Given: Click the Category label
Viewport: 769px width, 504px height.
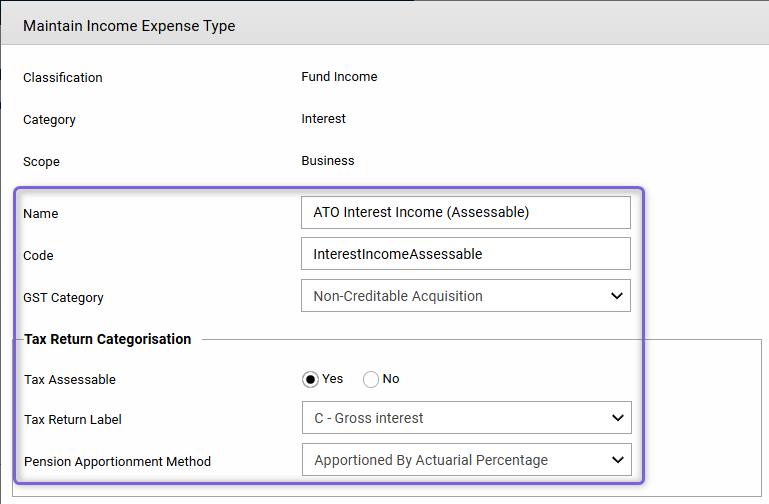Looking at the screenshot, I should click(49, 120).
